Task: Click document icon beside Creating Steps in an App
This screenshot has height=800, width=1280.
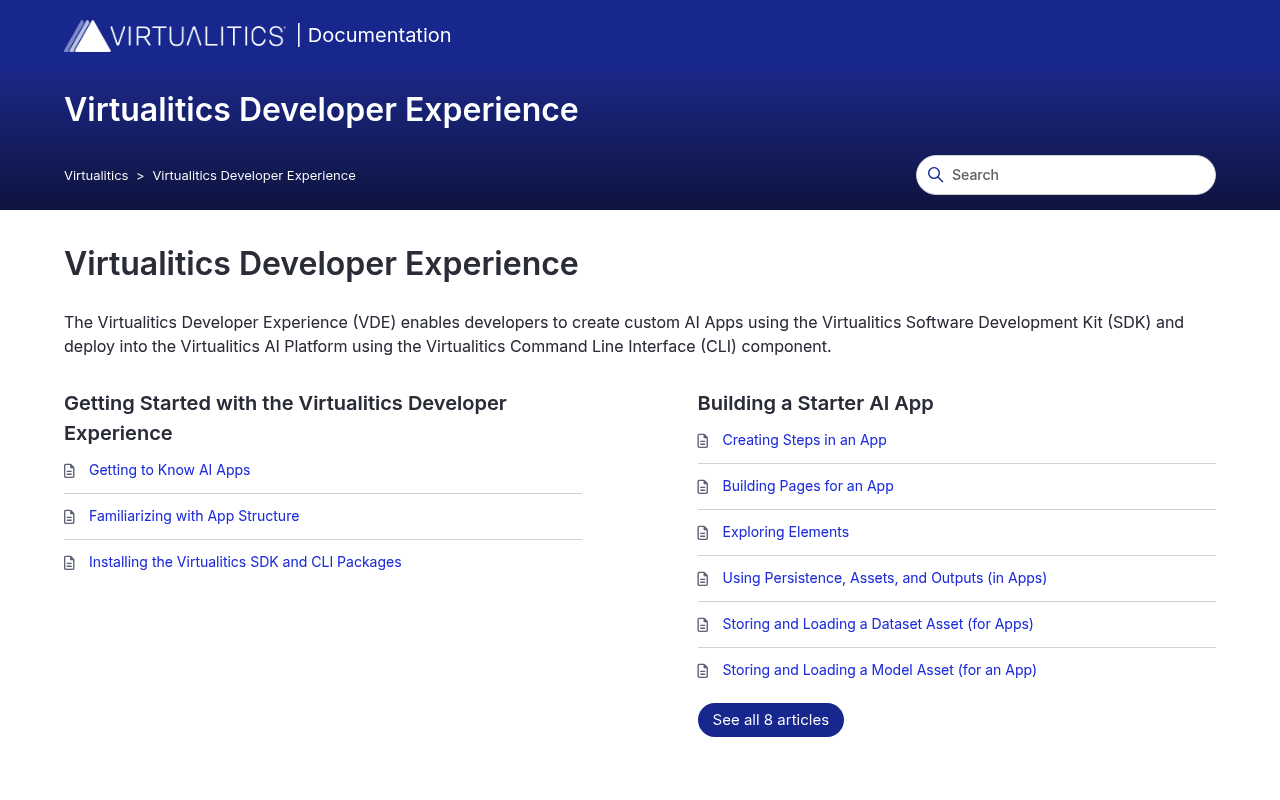Action: click(703, 441)
